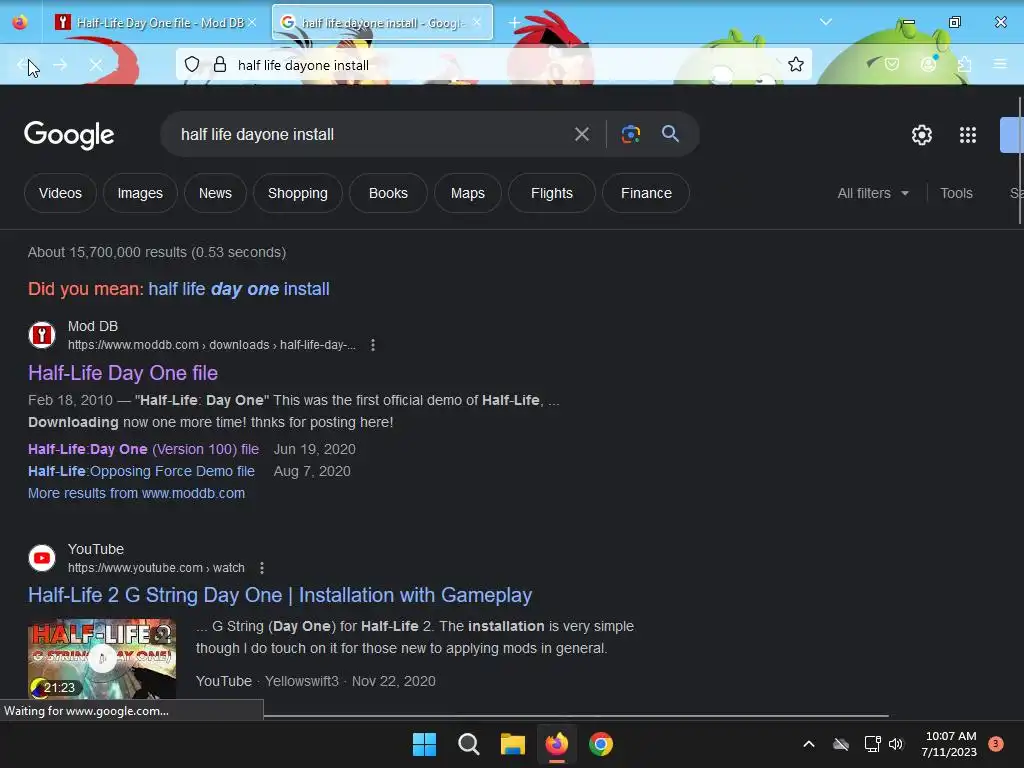This screenshot has height=768, width=1024.
Task: Open File Explorer from taskbar
Action: tap(513, 744)
